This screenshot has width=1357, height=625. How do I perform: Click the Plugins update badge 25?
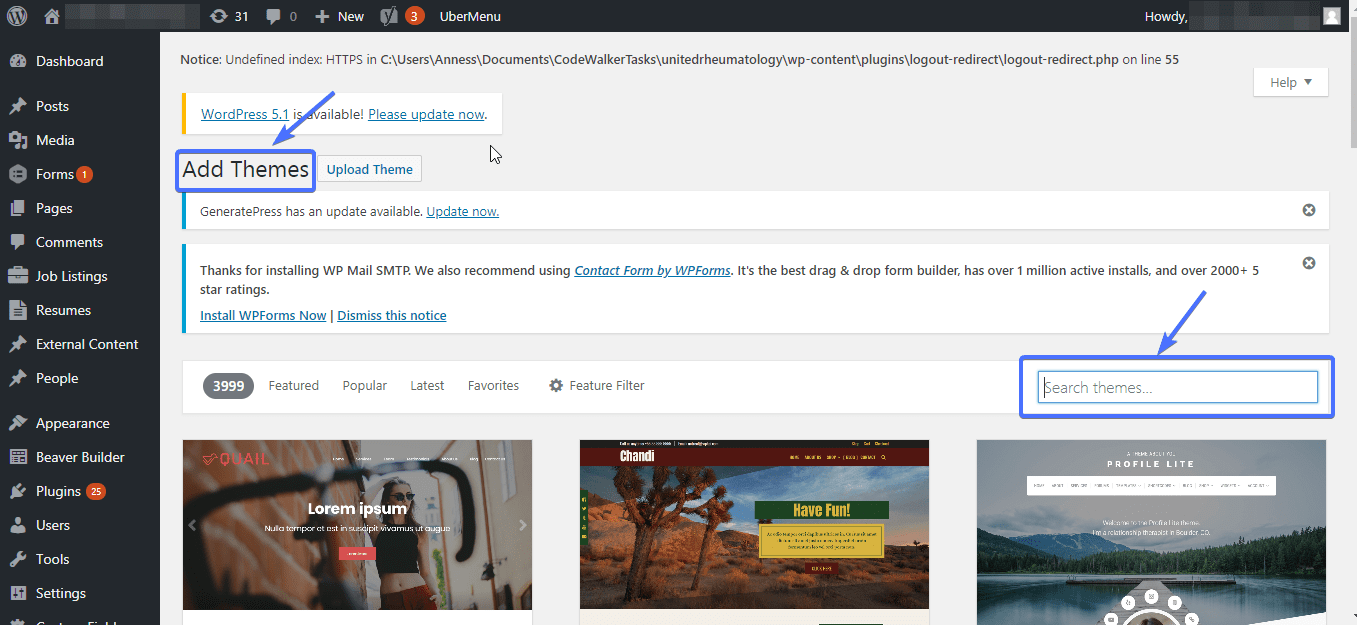[x=96, y=491]
